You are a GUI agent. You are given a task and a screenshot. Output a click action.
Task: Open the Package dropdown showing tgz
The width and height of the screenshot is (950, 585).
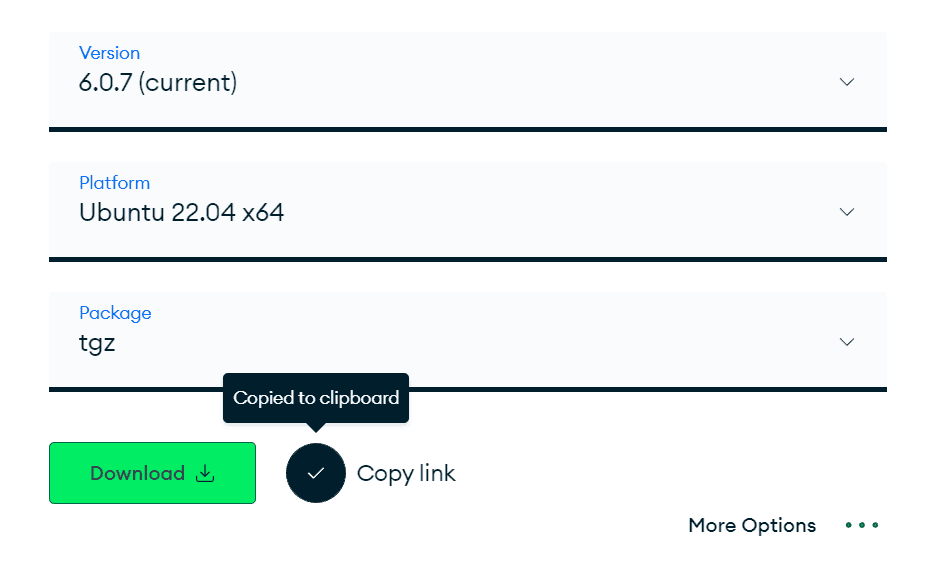coord(468,342)
